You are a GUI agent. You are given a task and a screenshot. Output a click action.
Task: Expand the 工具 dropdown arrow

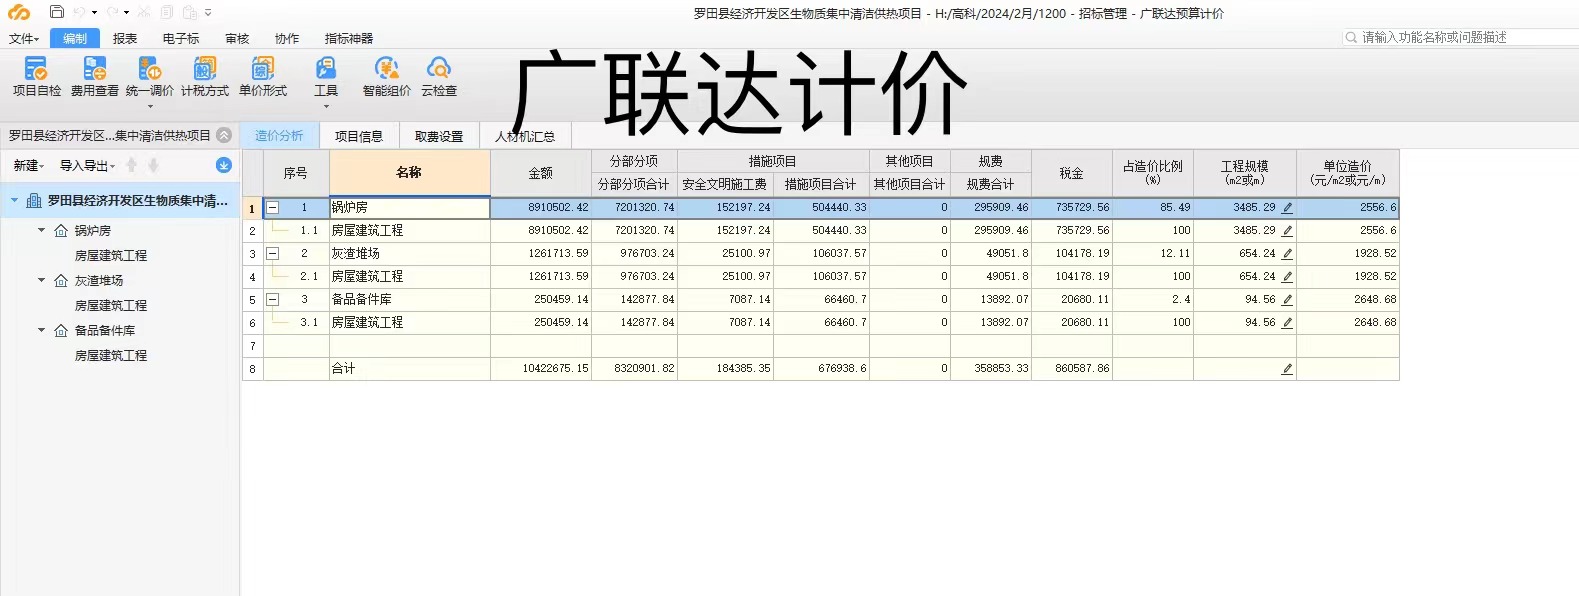[326, 106]
